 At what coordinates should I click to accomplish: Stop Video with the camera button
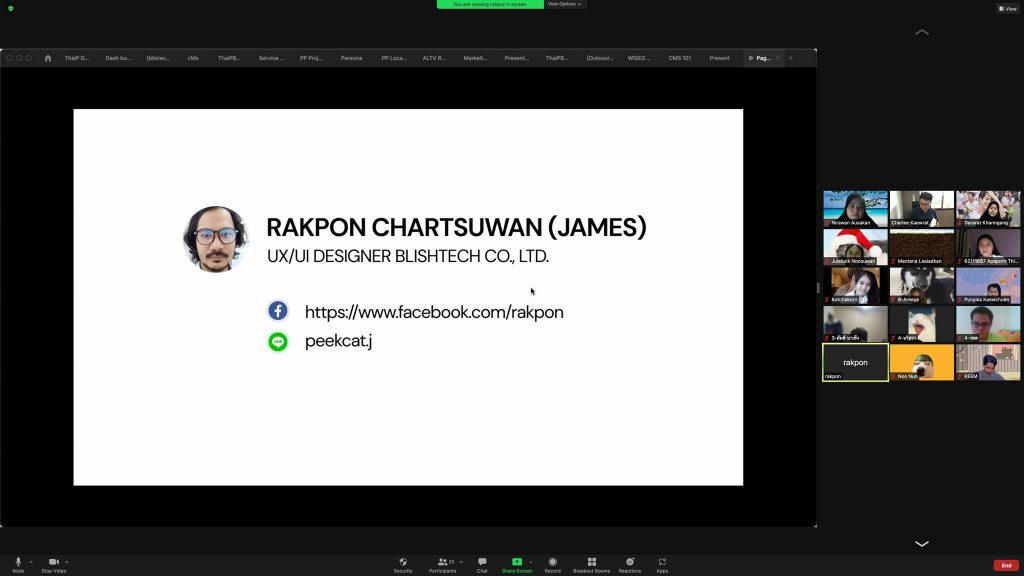pyautogui.click(x=54, y=565)
